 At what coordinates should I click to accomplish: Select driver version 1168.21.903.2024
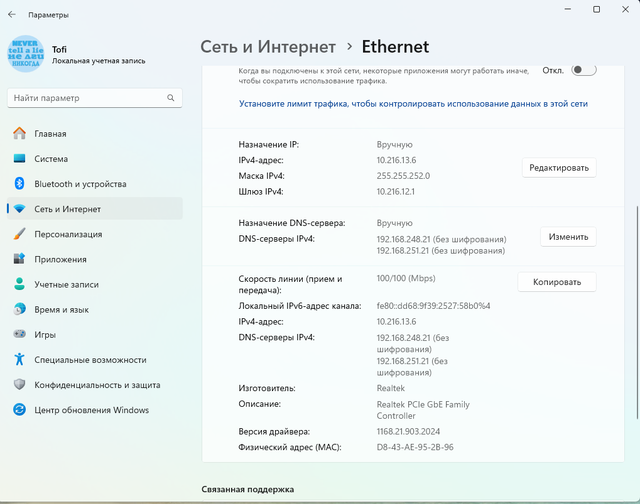pos(408,431)
